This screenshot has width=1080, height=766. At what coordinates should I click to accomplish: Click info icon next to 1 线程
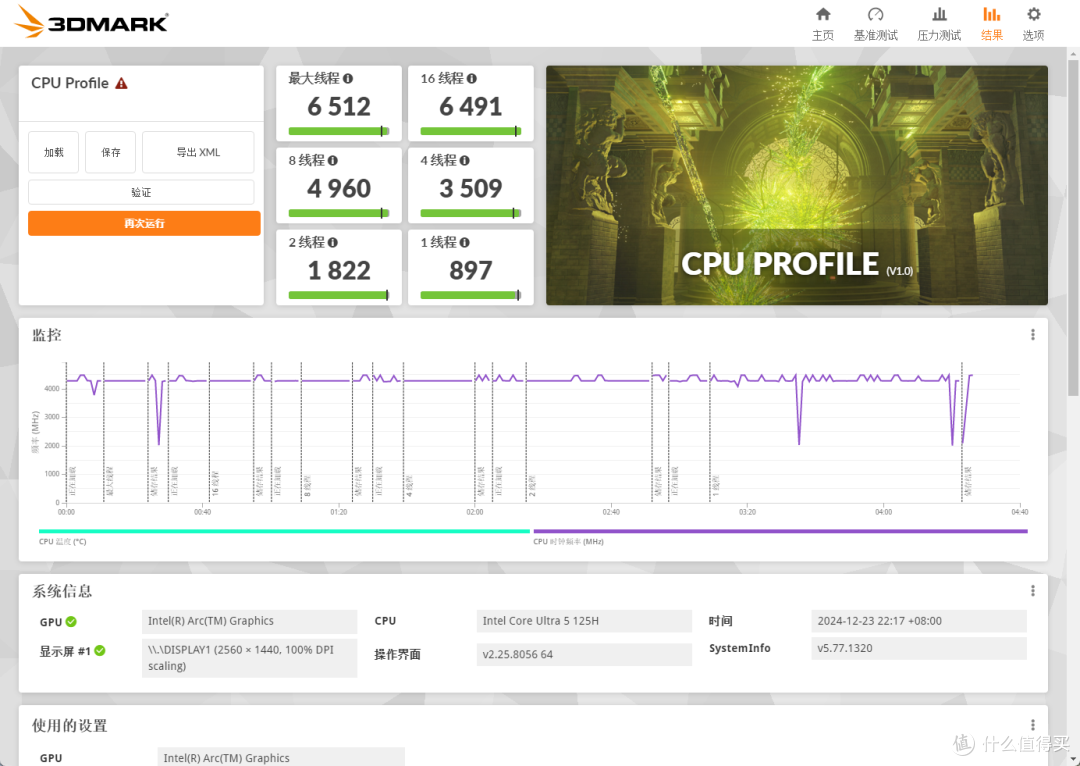point(464,242)
